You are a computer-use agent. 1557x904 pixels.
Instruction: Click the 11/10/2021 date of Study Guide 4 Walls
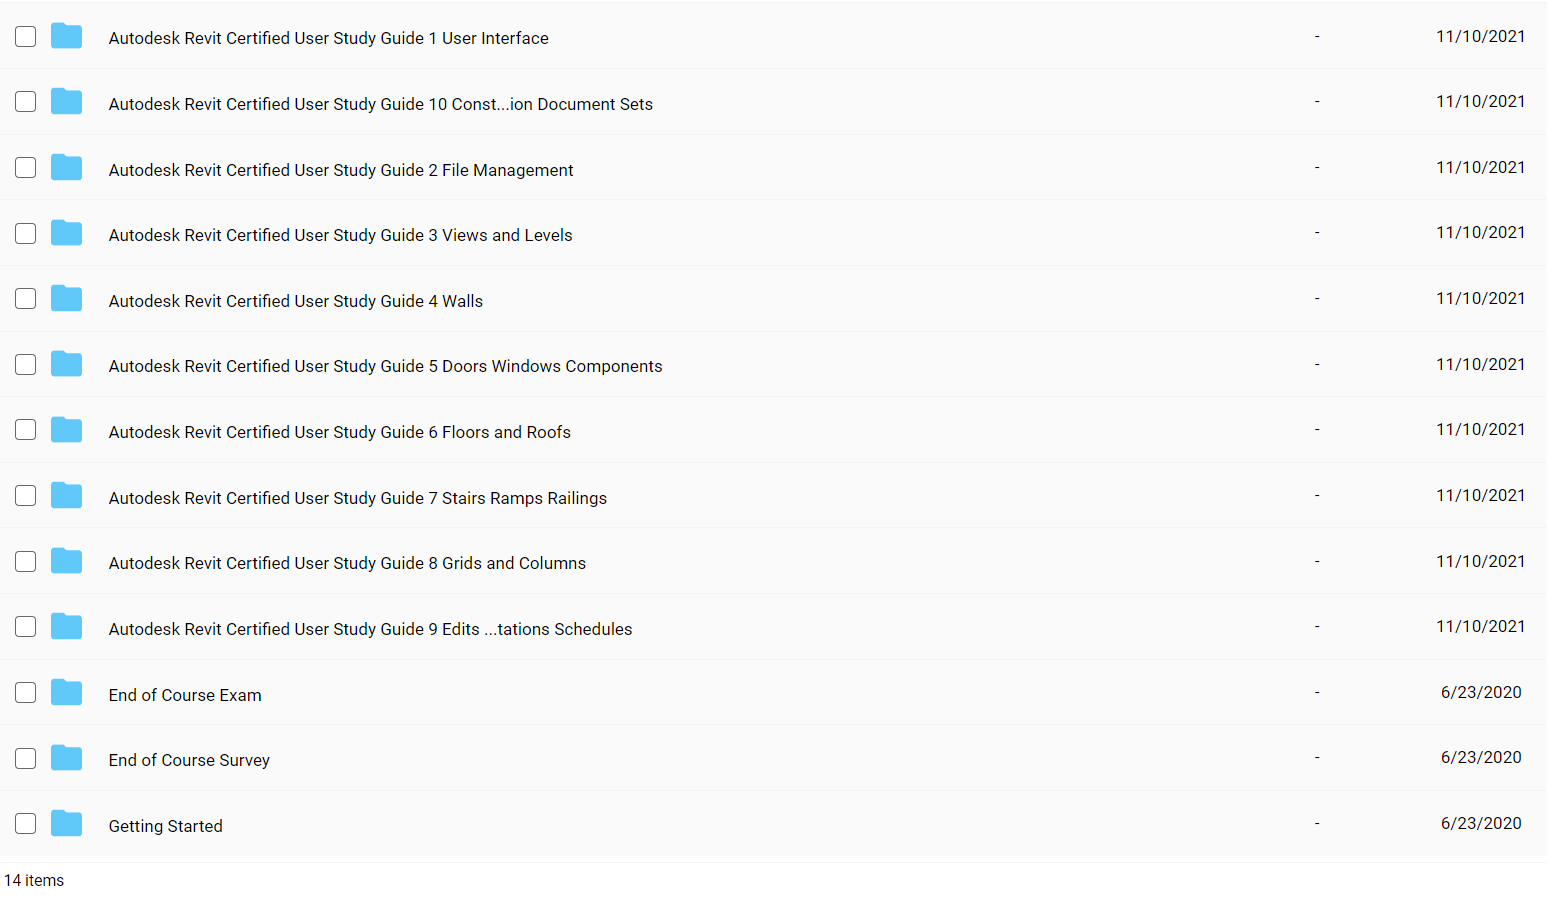tap(1480, 298)
